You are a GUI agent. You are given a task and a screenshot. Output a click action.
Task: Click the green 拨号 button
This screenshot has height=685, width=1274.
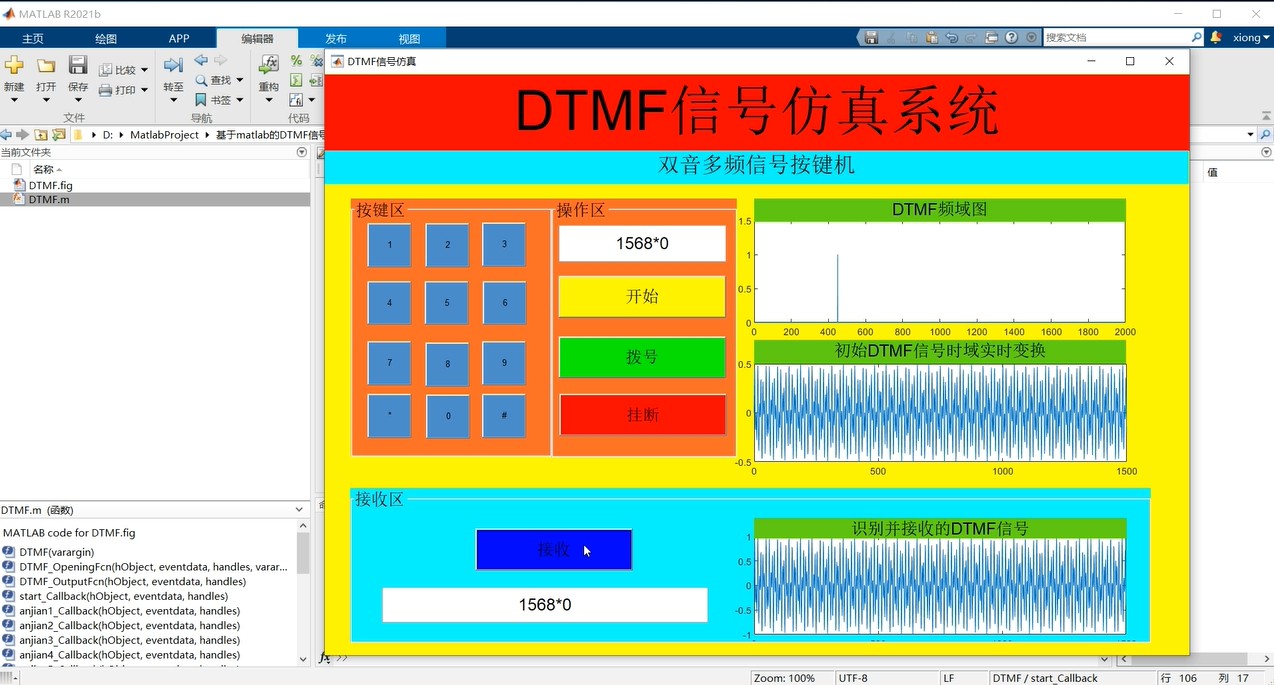pyautogui.click(x=642, y=357)
